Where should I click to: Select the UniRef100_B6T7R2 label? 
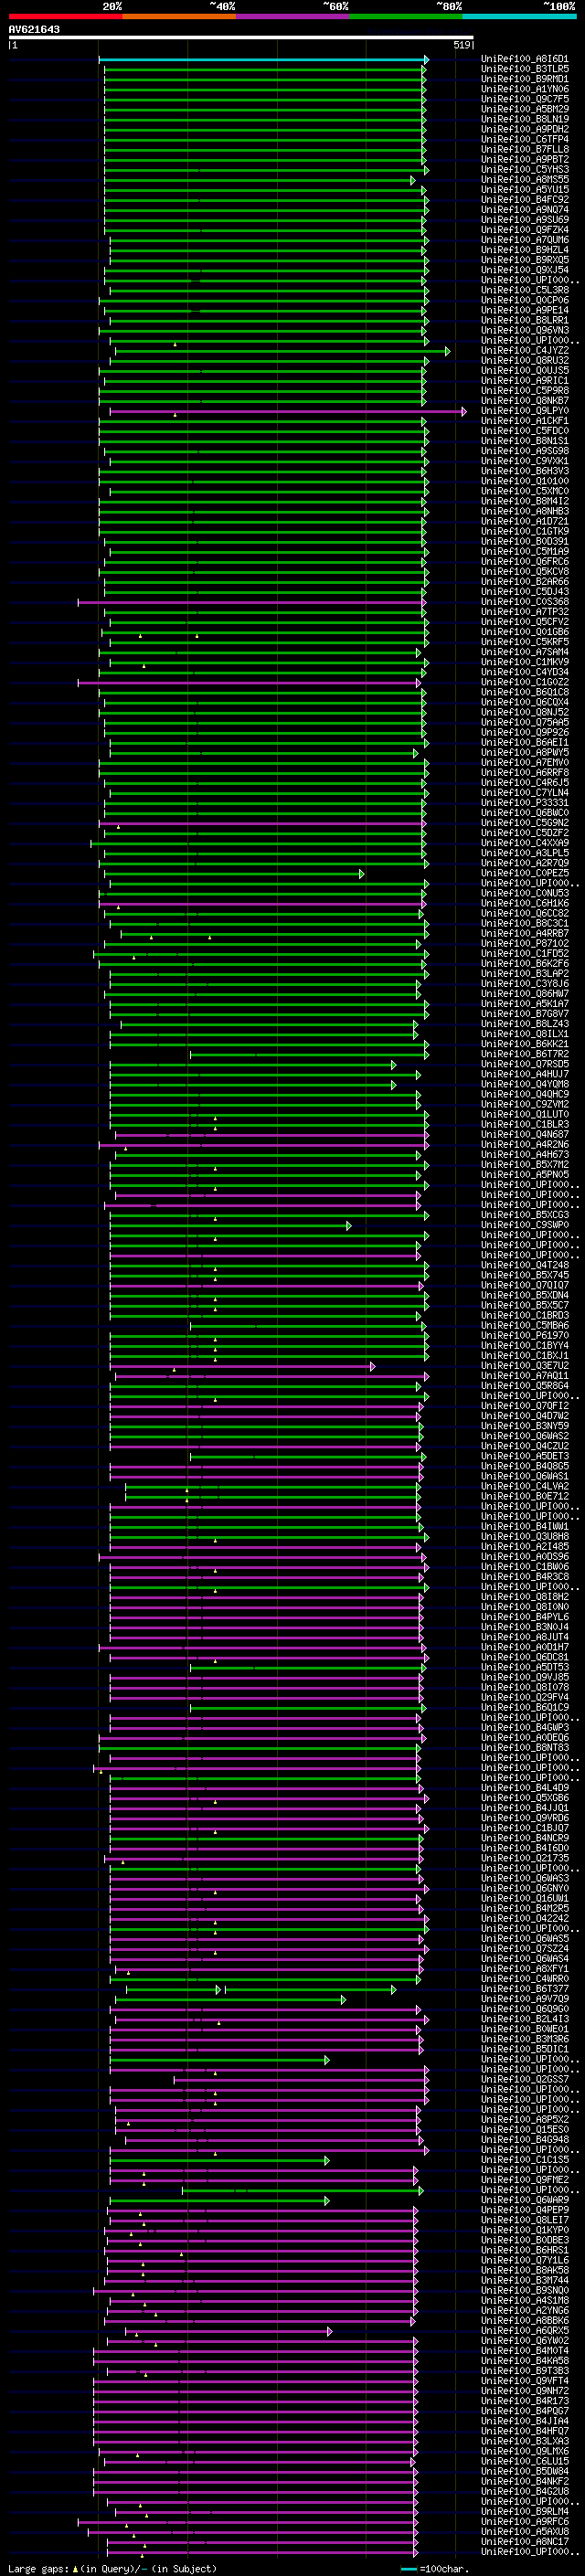click(x=524, y=1054)
